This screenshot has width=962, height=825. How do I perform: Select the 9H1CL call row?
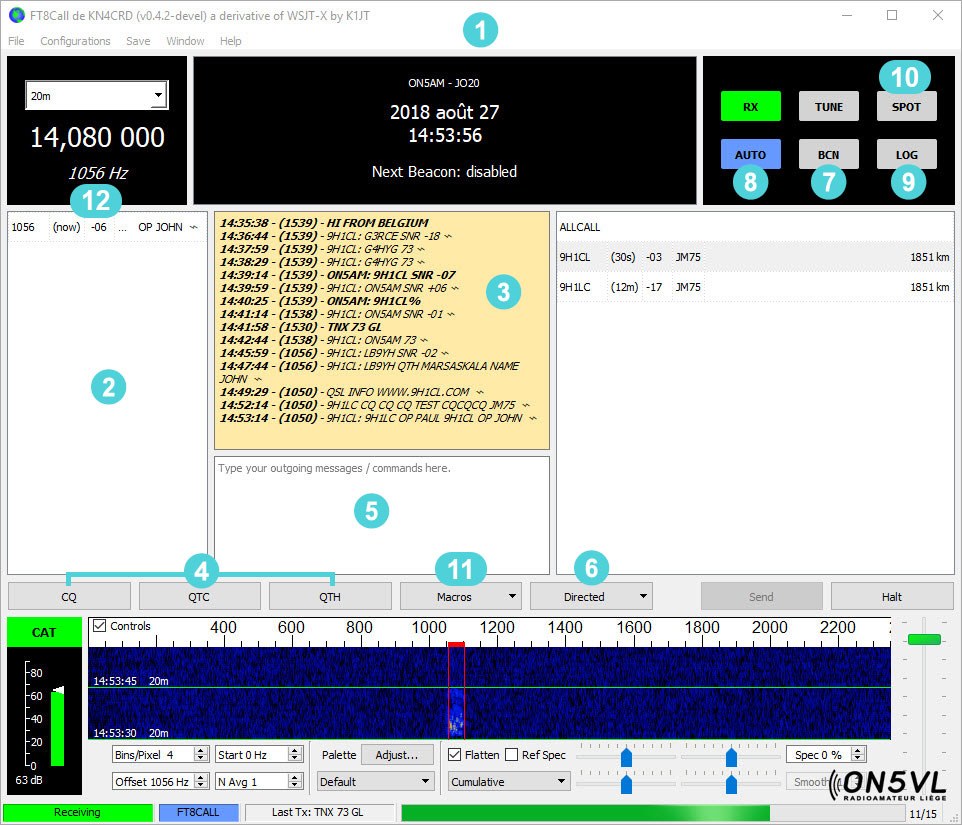point(755,257)
